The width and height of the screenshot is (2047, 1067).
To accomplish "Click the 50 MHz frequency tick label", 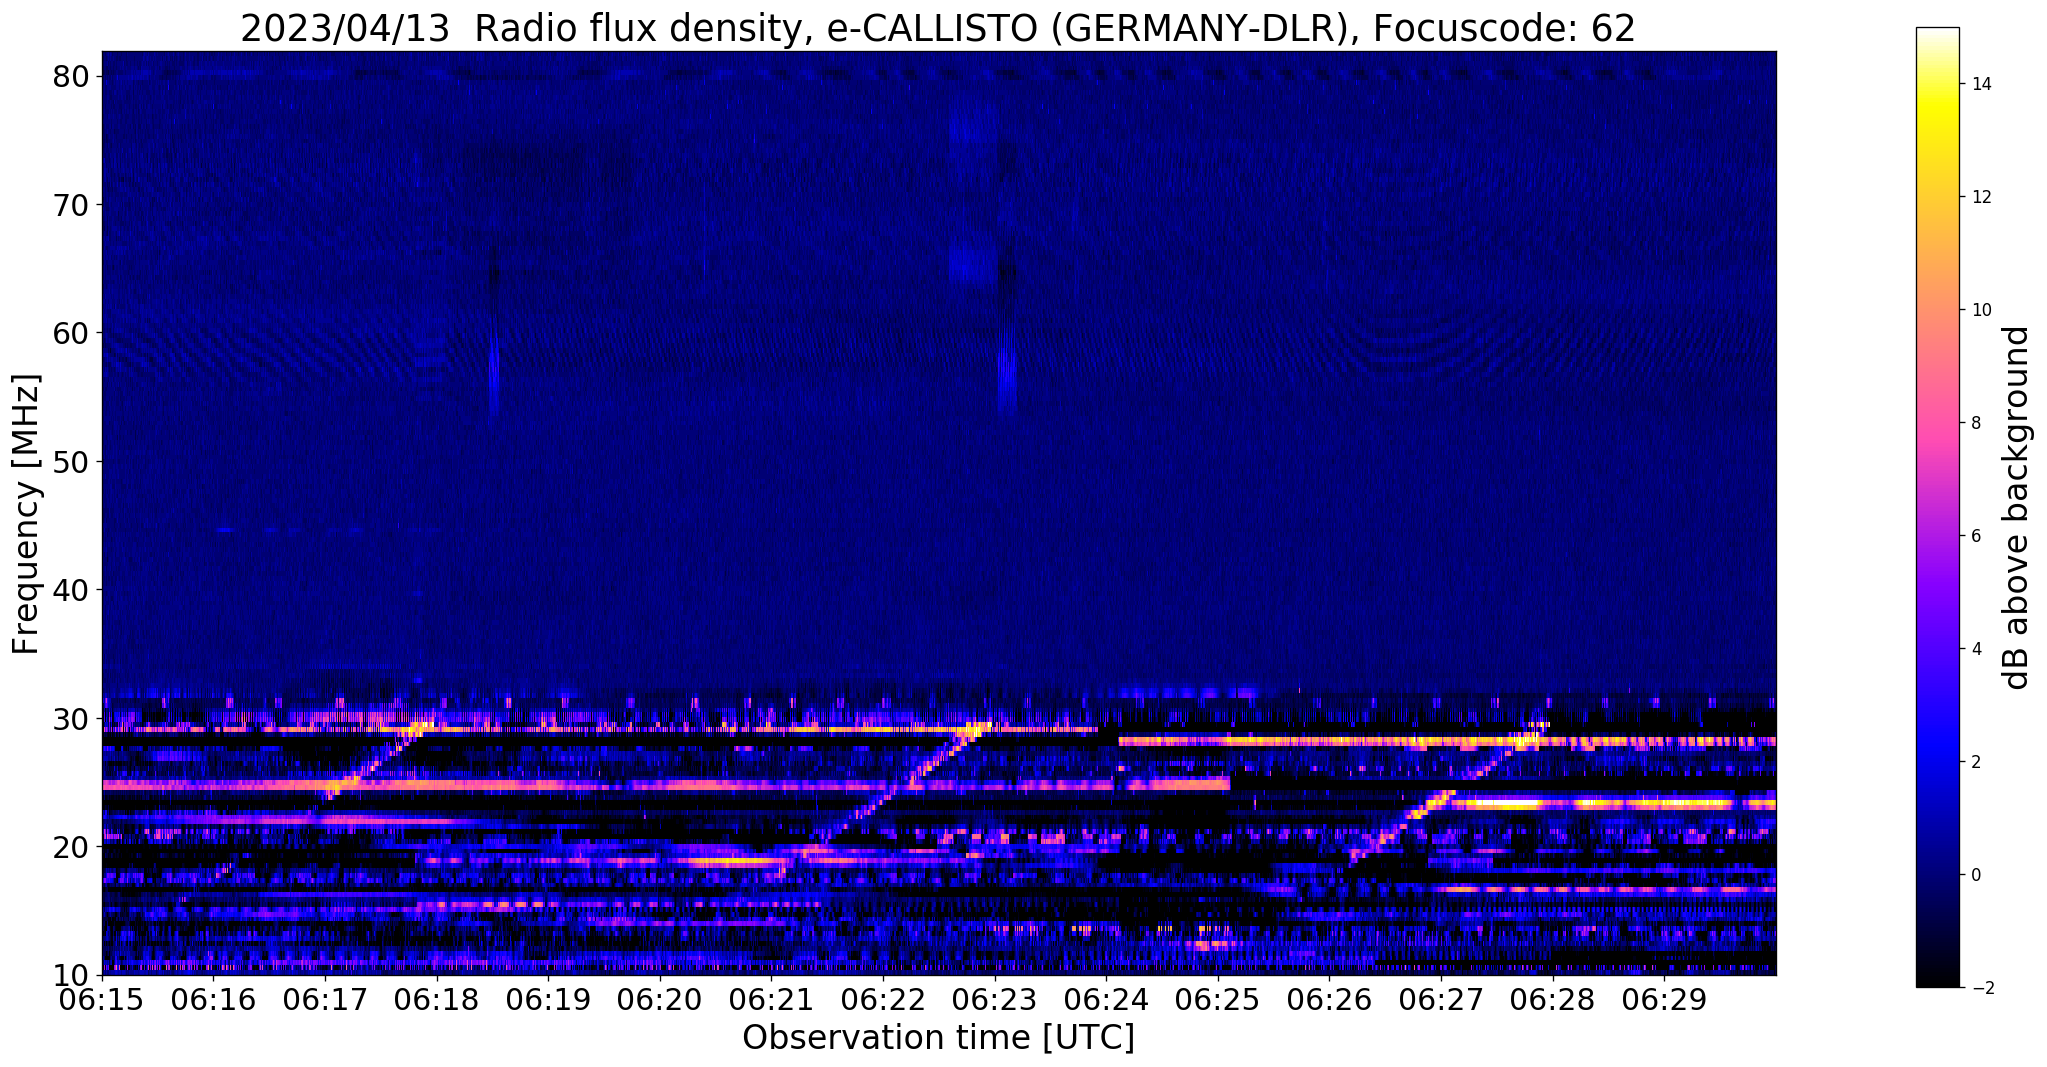I will [x=73, y=462].
